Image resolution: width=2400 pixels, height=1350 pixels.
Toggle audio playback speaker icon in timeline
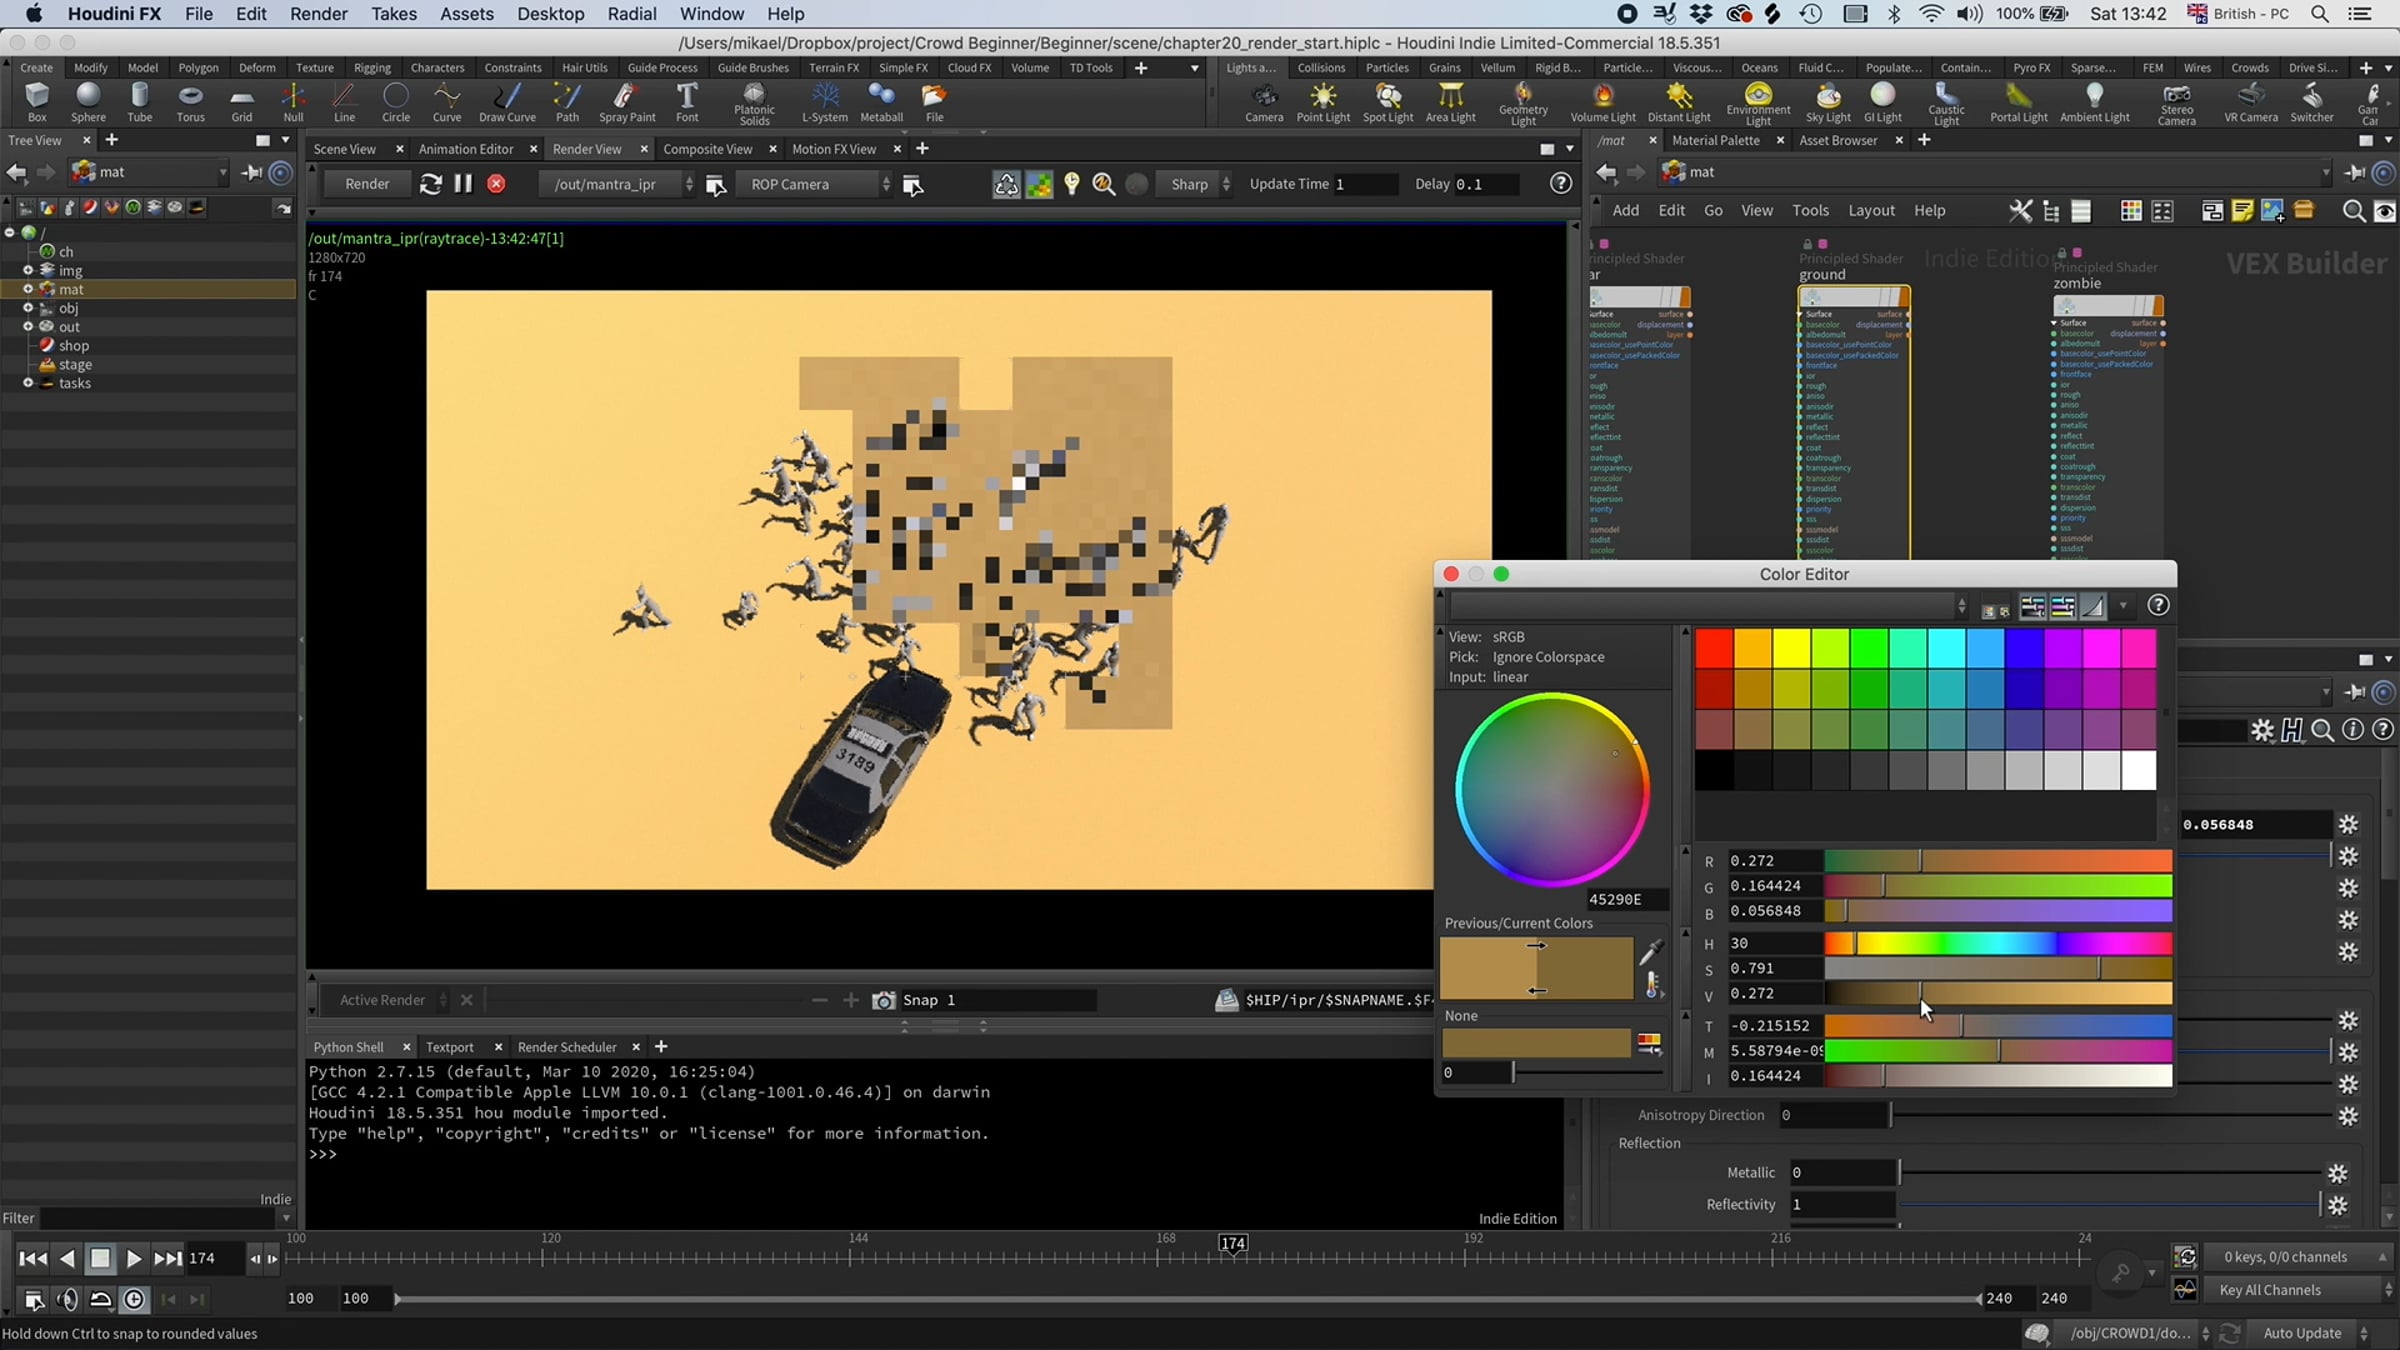point(67,1299)
